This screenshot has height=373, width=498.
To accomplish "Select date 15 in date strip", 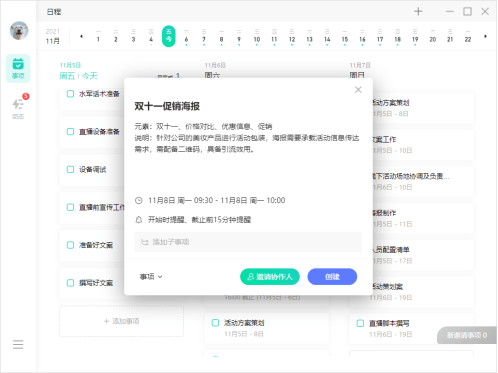I will pyautogui.click(x=345, y=36).
